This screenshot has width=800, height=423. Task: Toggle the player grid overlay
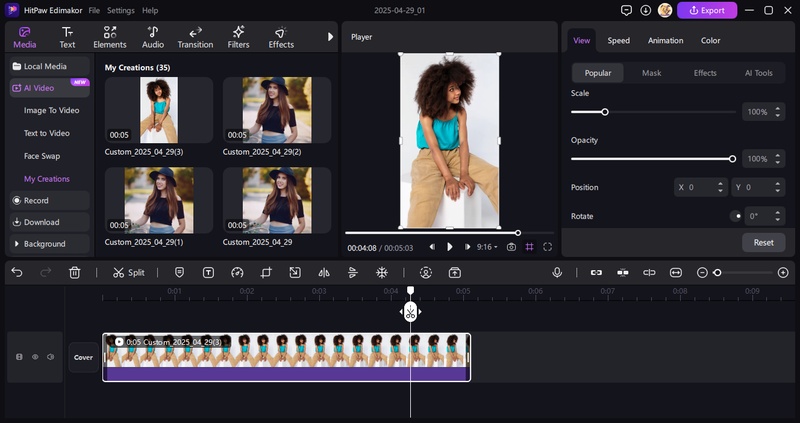[529, 247]
